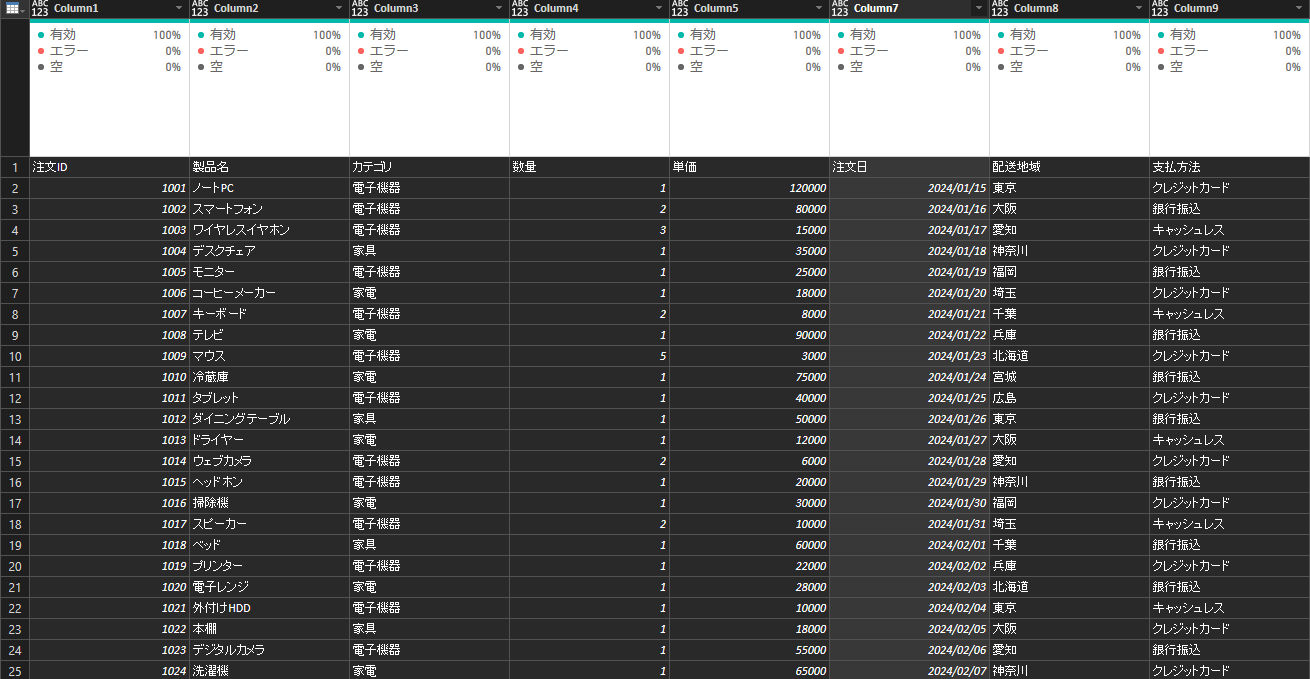Viewport: 1310px width, 679px height.
Task: Open the filter dropdown for Column9
Action: (x=1299, y=8)
